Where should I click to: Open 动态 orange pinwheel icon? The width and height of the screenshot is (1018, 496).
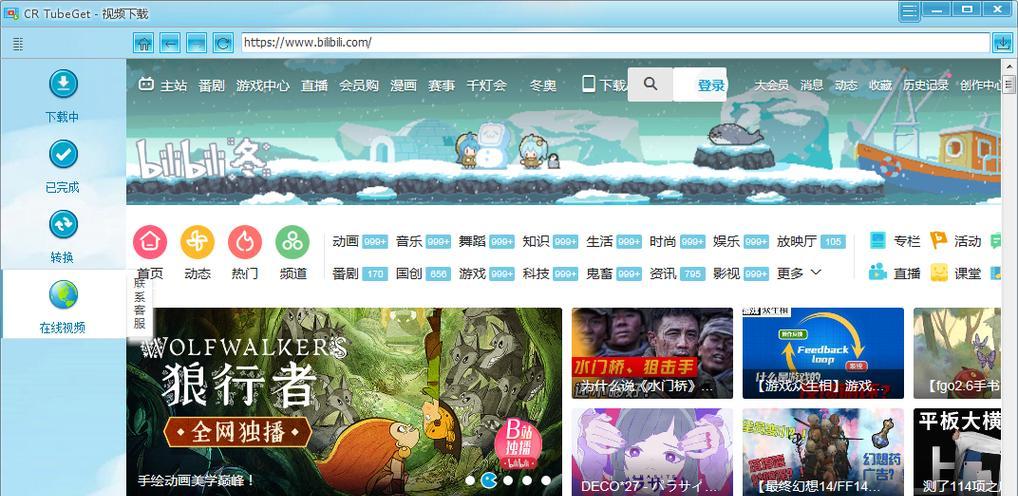(197, 242)
